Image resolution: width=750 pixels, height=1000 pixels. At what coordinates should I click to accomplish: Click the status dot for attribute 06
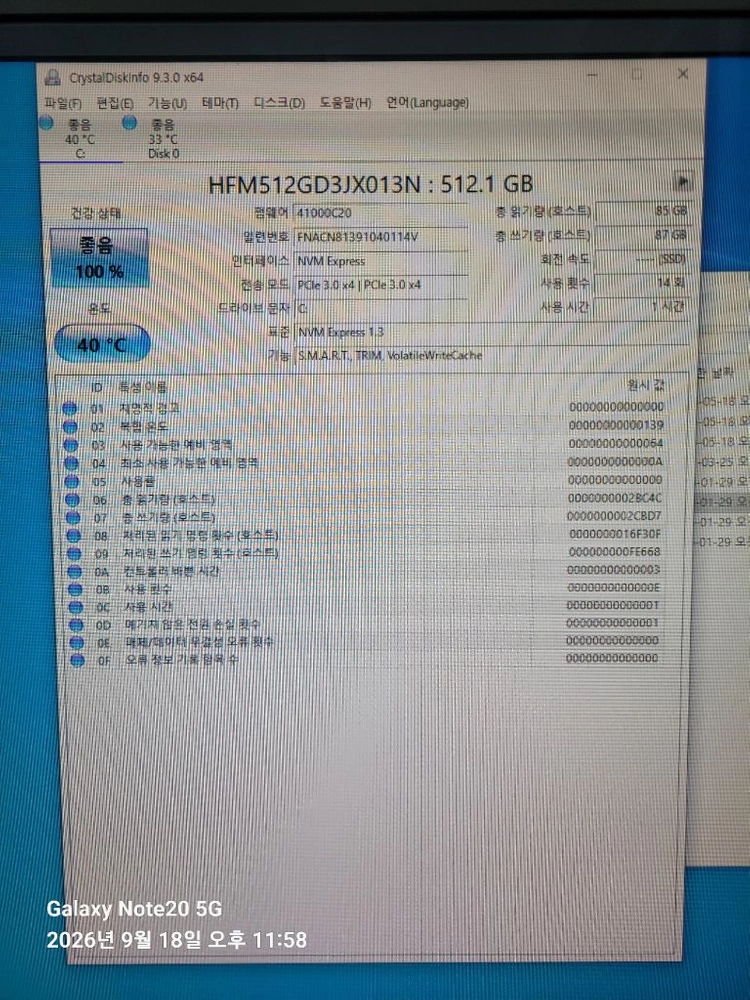tap(73, 499)
